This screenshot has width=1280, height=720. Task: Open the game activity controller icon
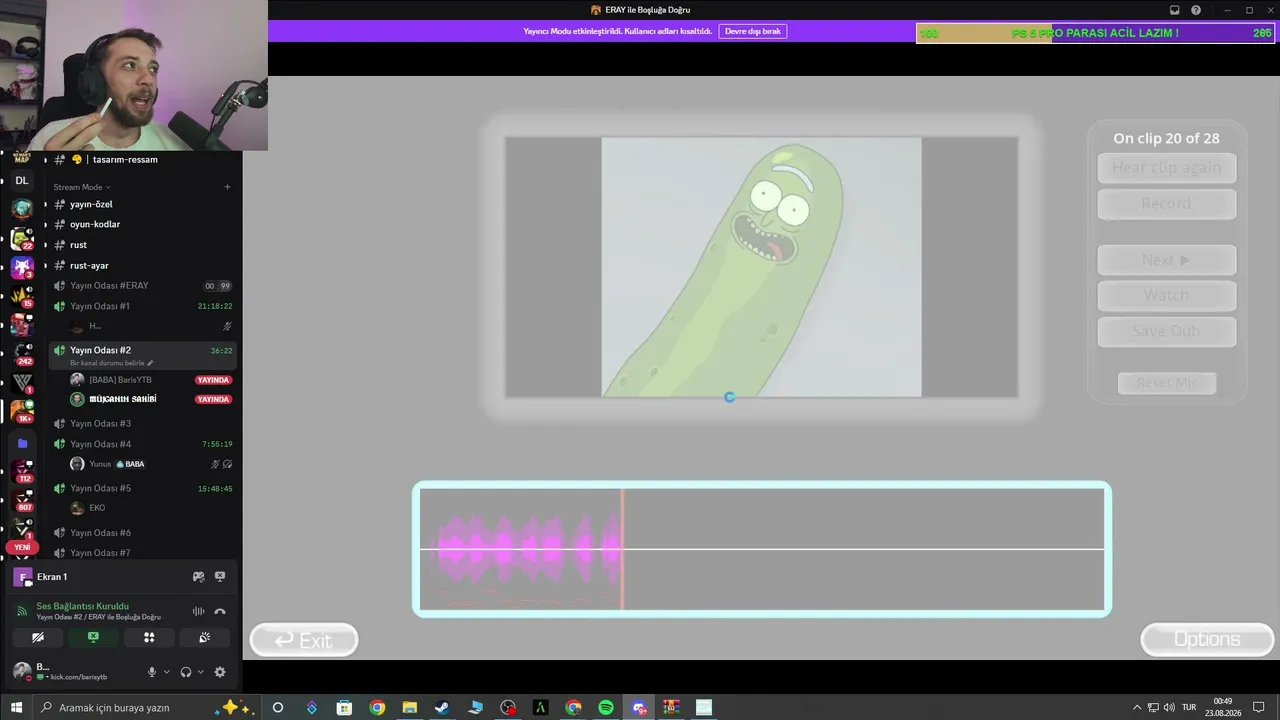click(198, 577)
